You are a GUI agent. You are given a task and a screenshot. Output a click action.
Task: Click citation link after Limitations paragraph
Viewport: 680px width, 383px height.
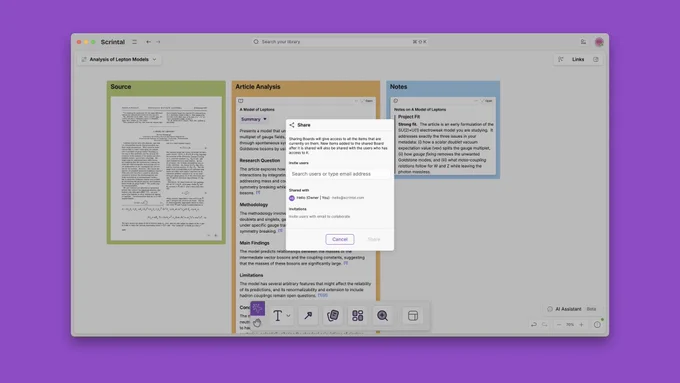pos(323,295)
